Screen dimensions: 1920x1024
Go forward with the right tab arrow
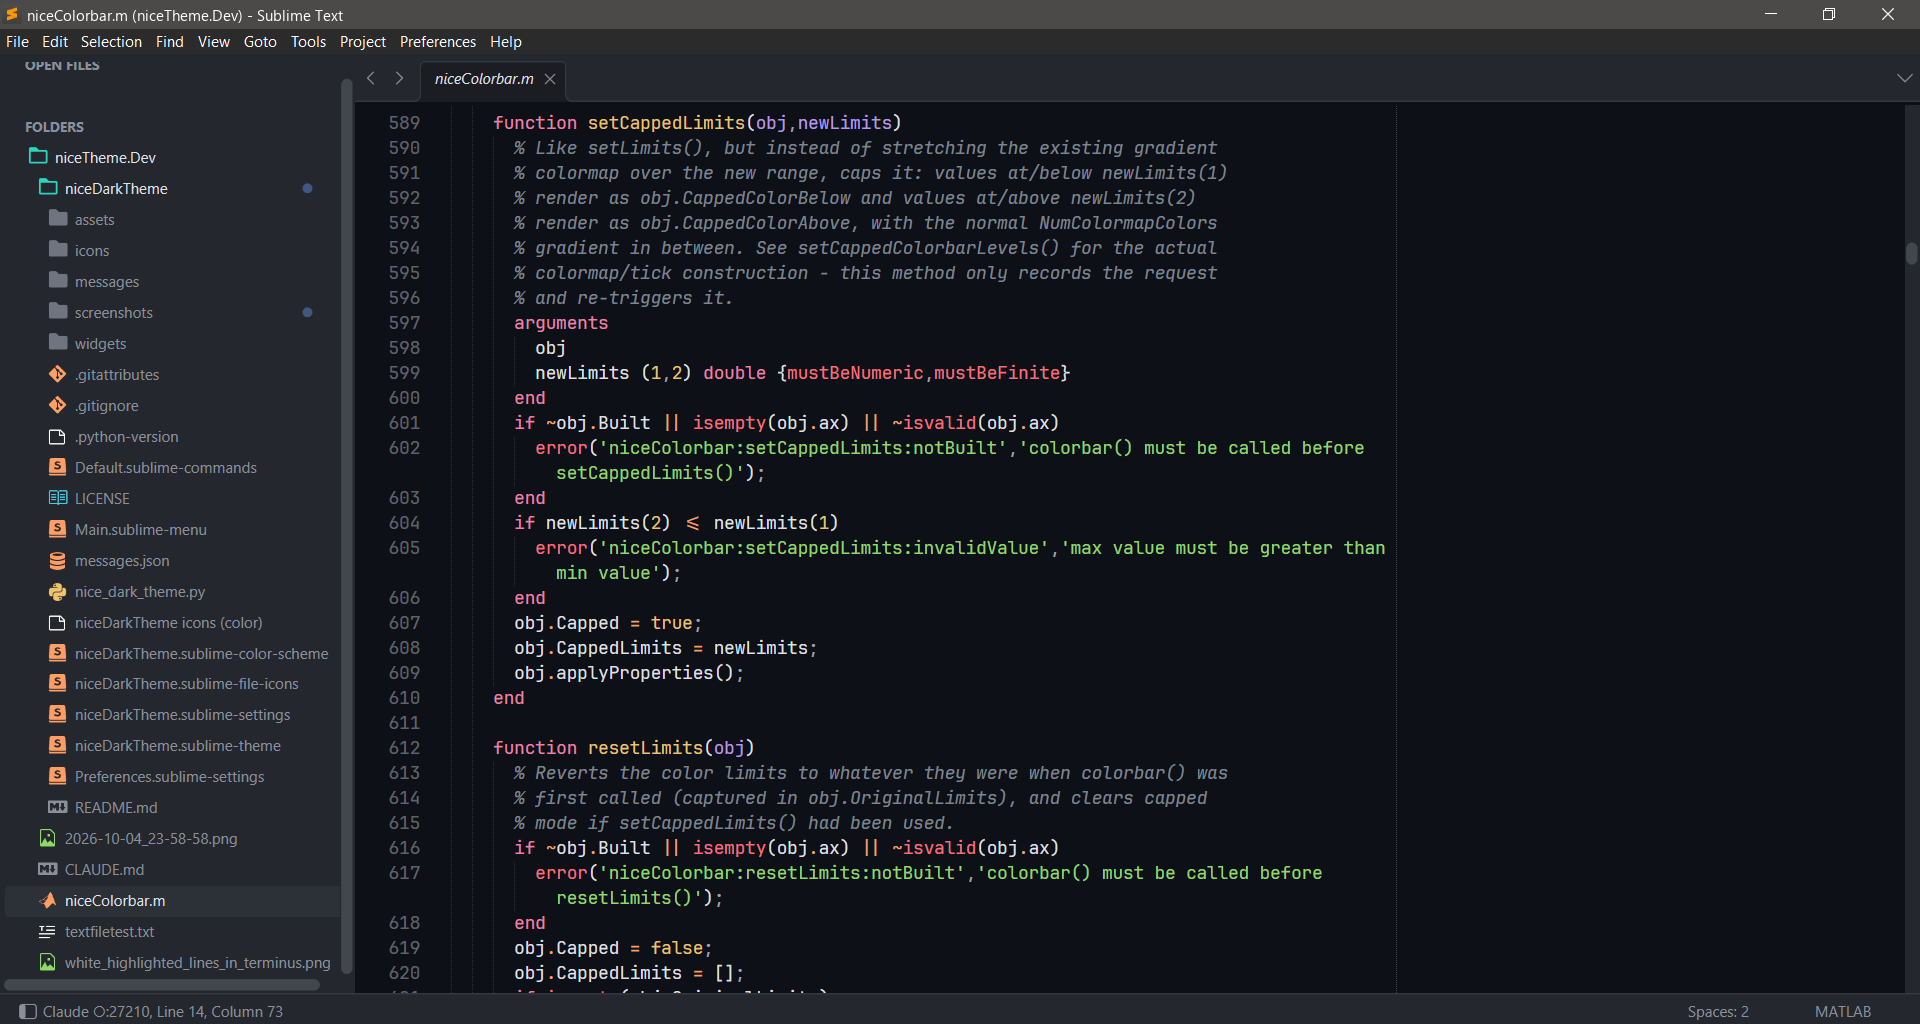[399, 78]
